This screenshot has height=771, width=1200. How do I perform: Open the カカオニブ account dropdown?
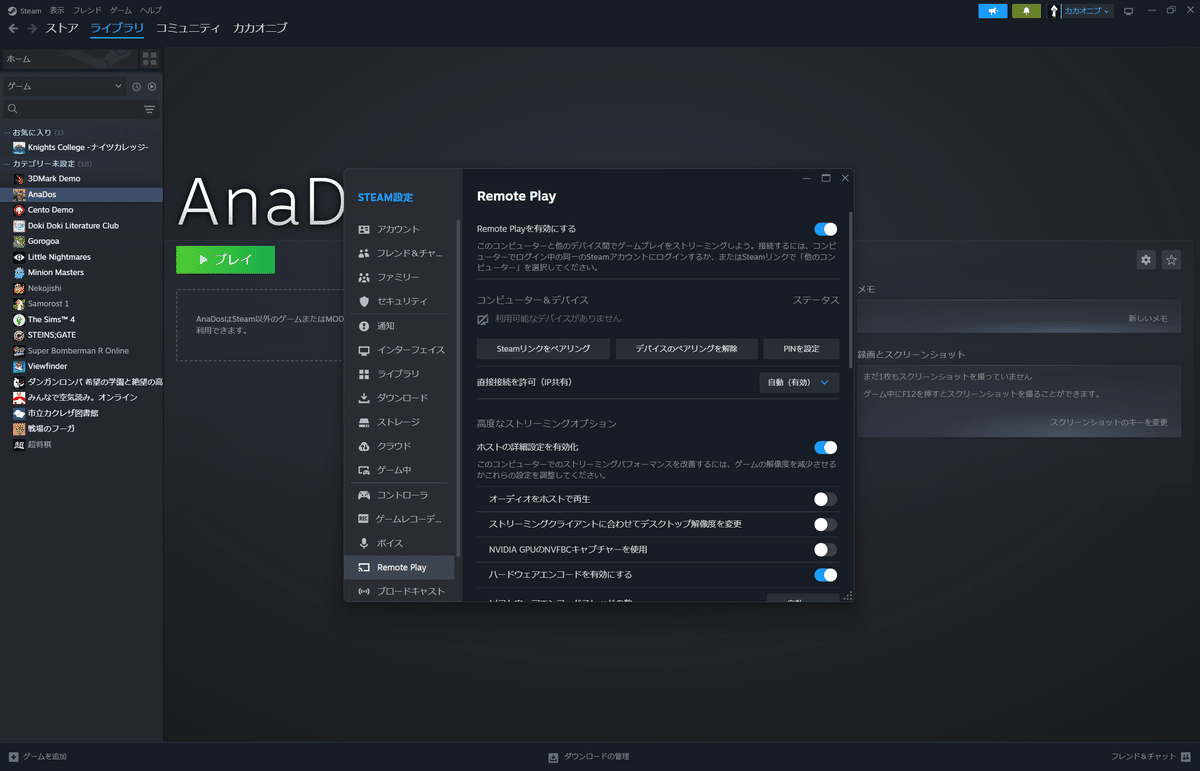(1087, 11)
